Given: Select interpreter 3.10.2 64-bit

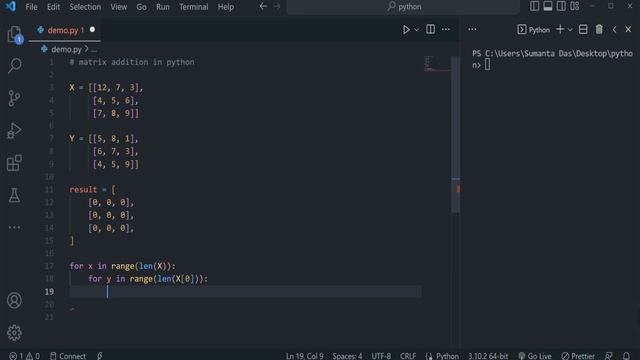Looking at the screenshot, I should [x=488, y=356].
